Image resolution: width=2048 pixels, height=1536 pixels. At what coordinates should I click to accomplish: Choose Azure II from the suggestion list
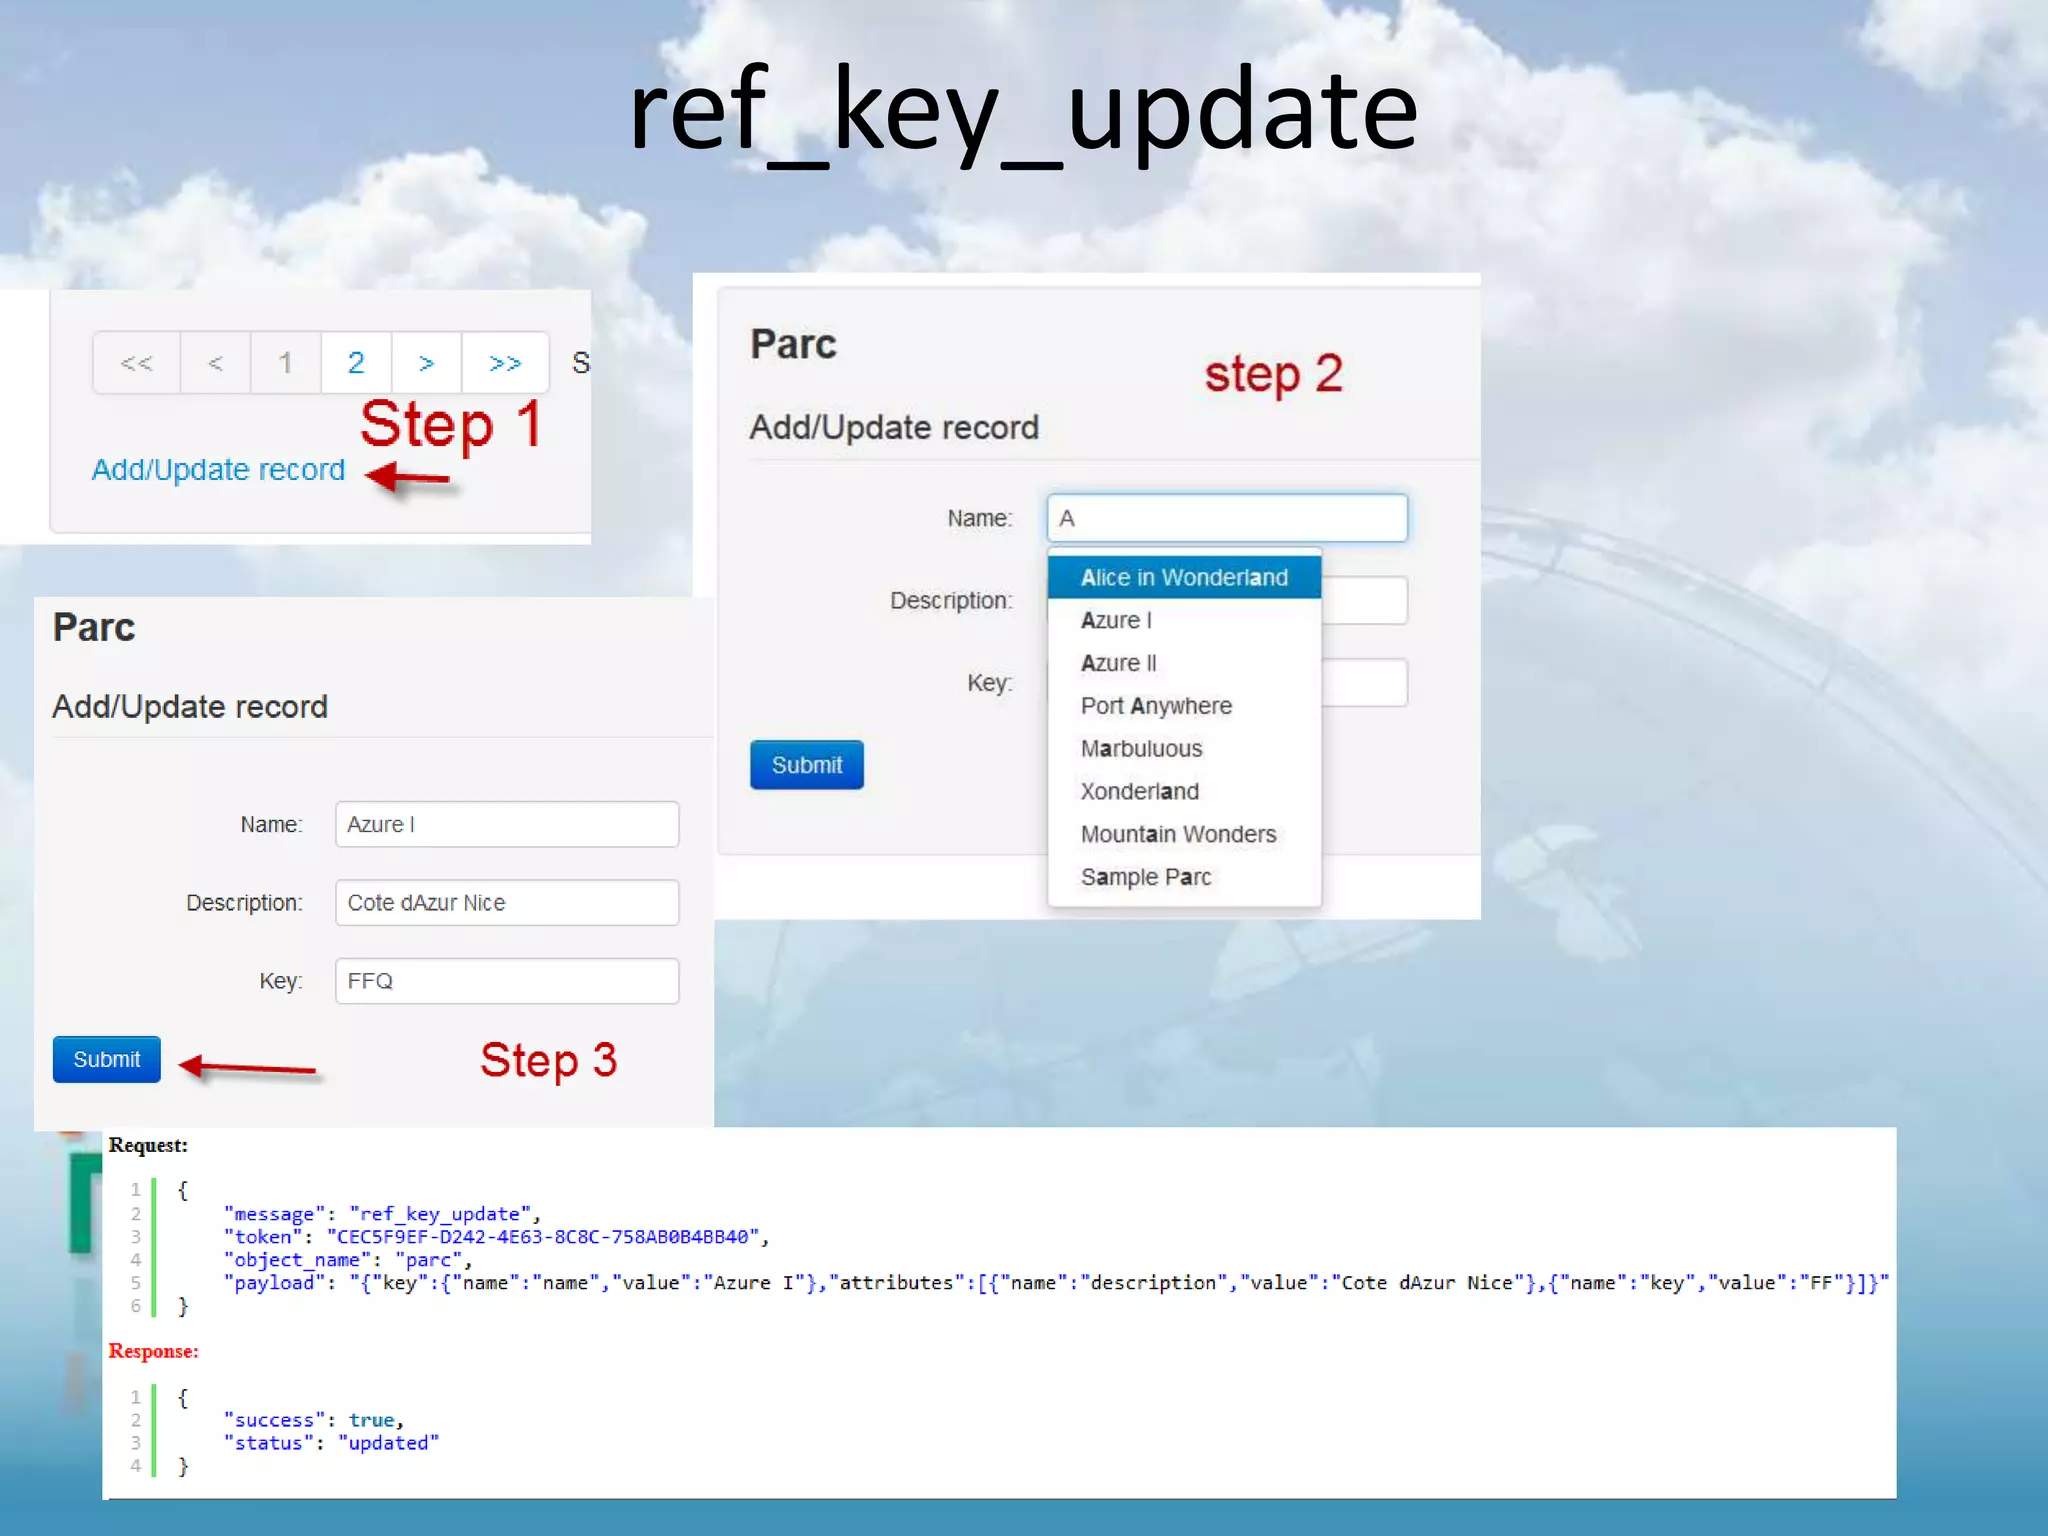(1184, 663)
